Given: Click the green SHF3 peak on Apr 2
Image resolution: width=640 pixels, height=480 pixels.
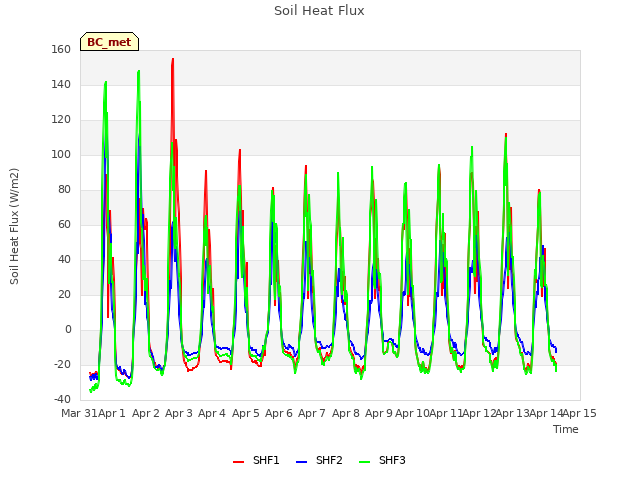Looking at the screenshot, I should [139, 71].
